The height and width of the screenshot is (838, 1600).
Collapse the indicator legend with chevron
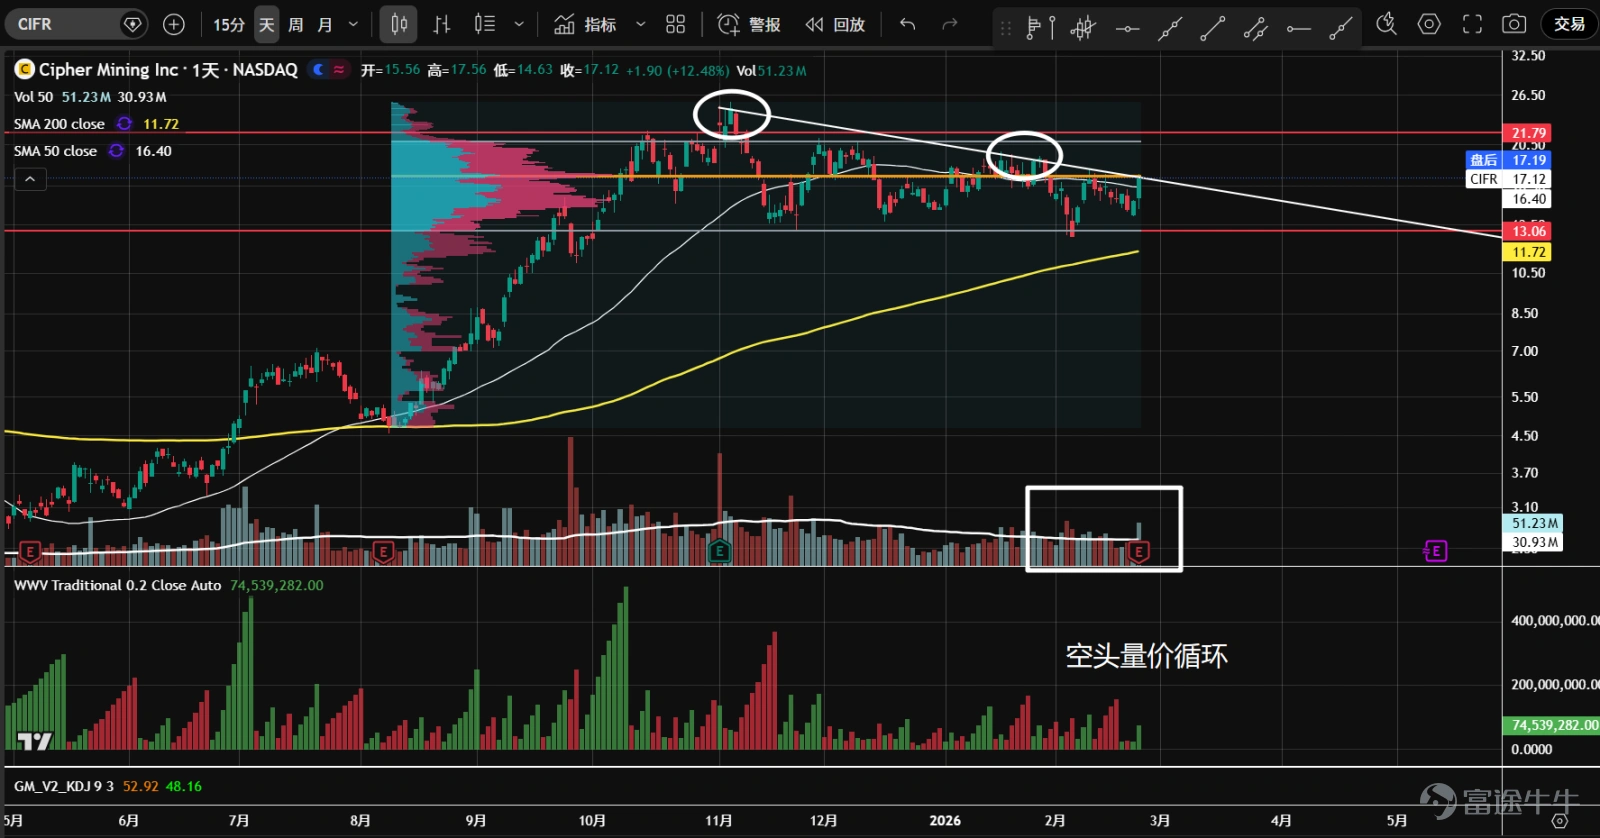(30, 179)
